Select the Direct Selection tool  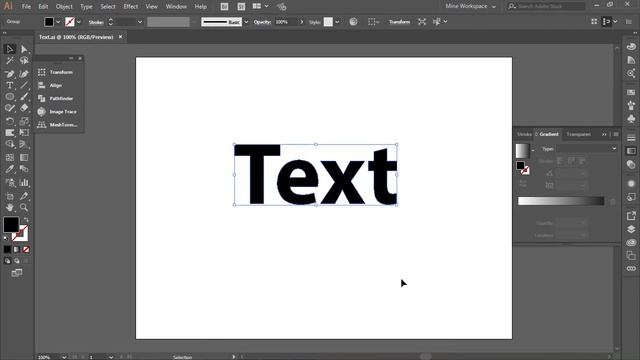[x=24, y=49]
